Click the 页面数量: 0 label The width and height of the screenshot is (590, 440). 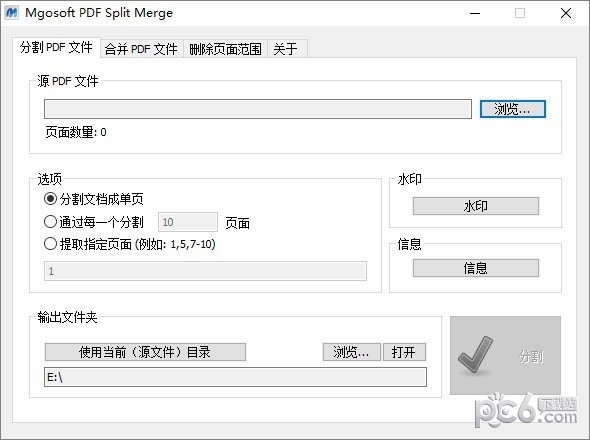(x=76, y=132)
